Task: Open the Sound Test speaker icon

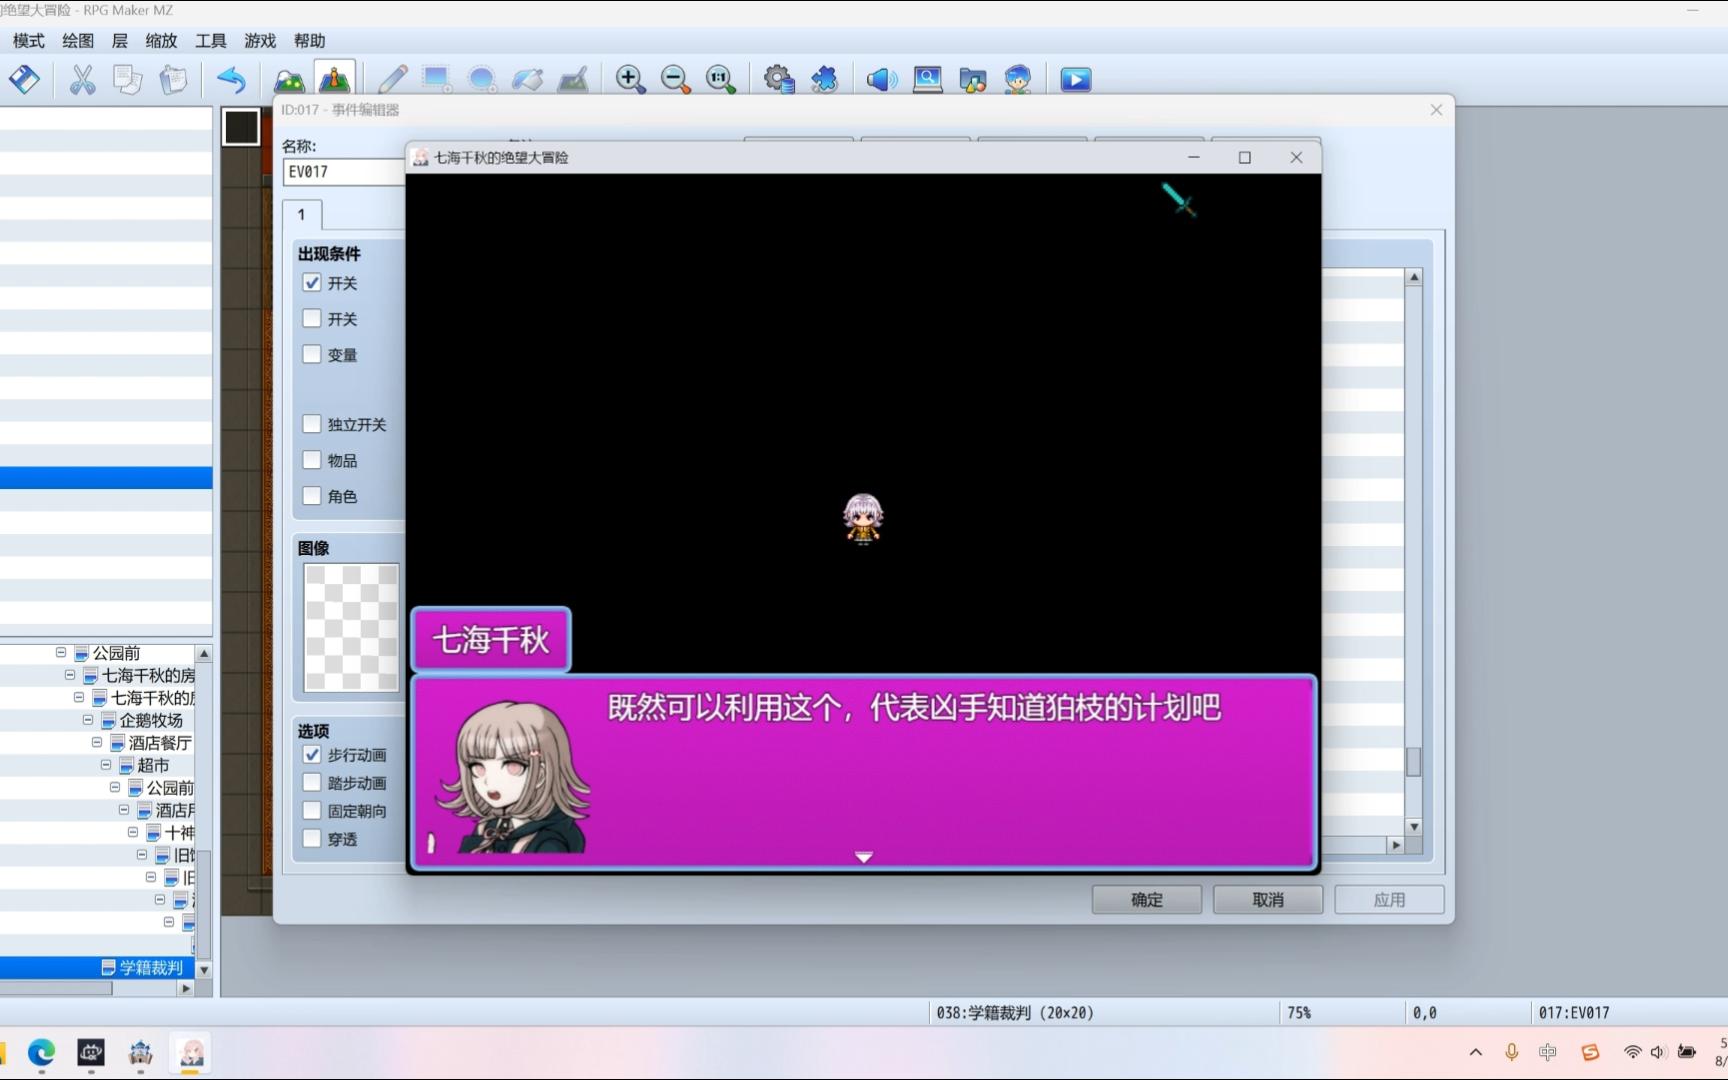Action: tap(882, 79)
